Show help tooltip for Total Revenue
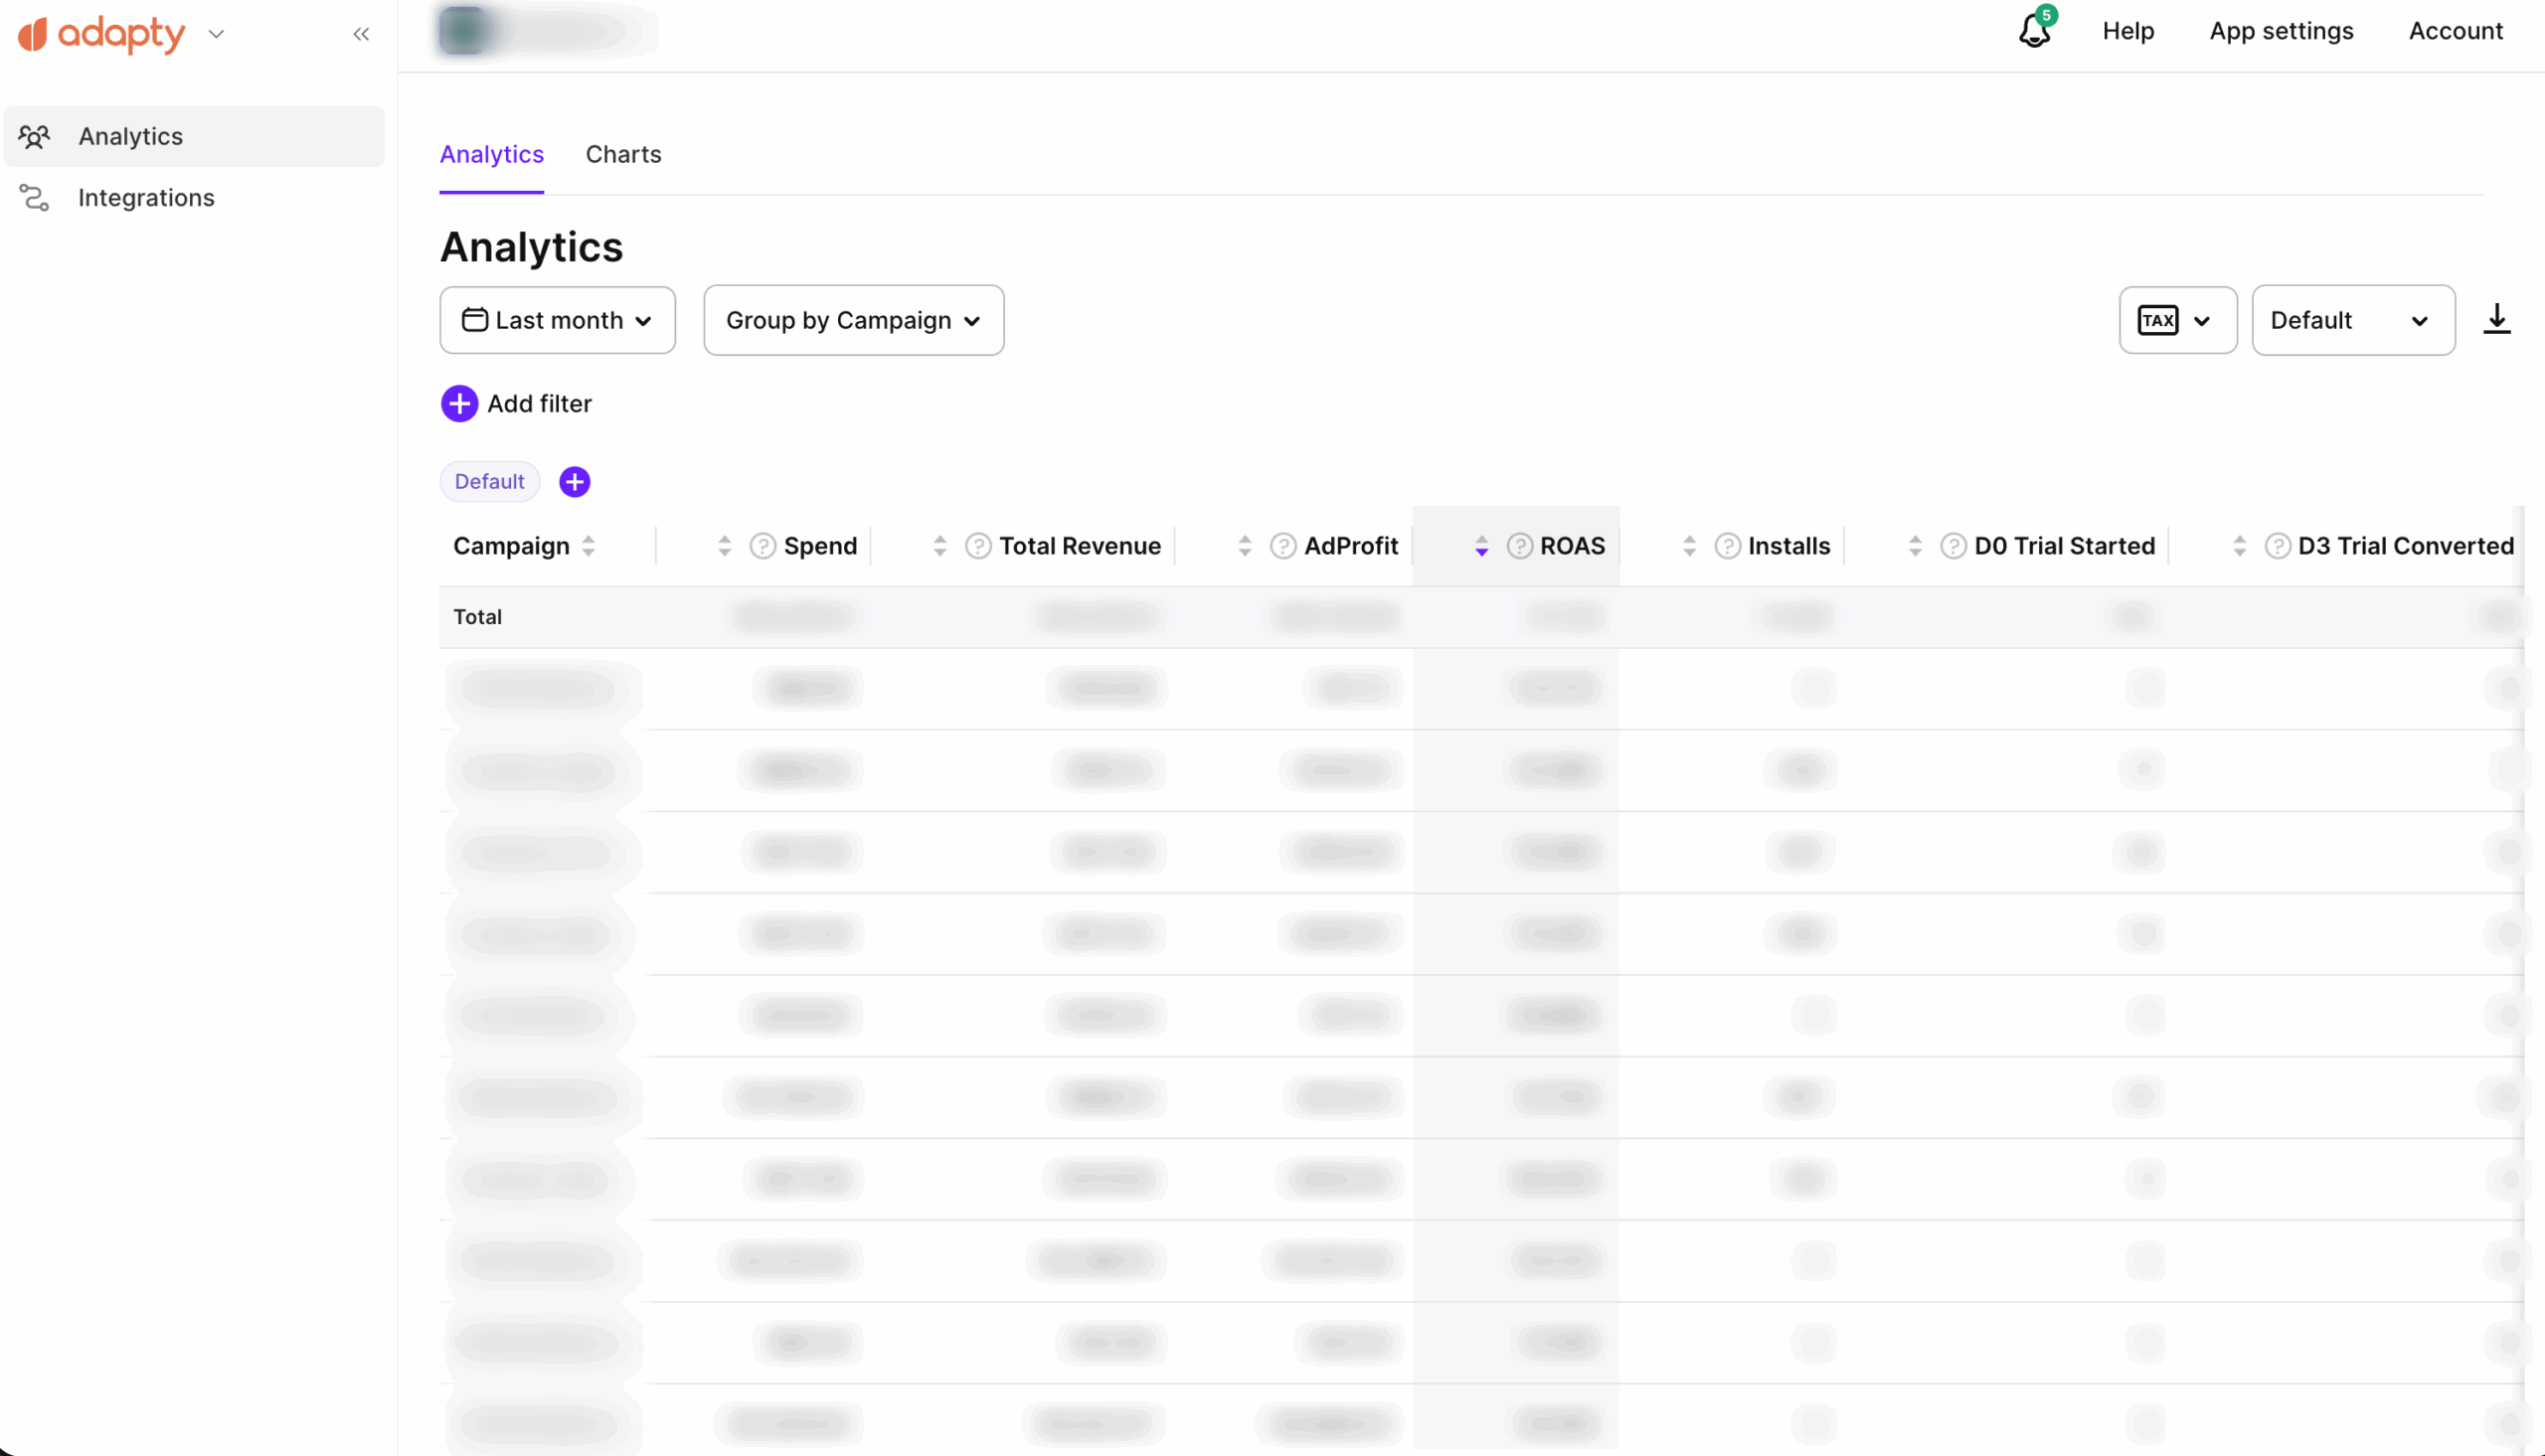 (978, 546)
